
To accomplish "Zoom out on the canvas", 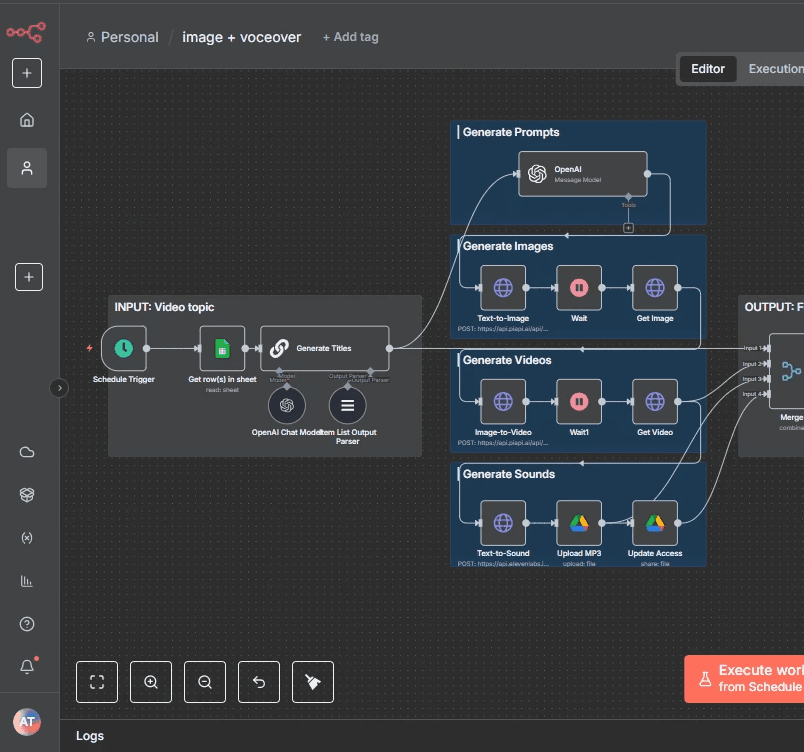I will point(205,682).
